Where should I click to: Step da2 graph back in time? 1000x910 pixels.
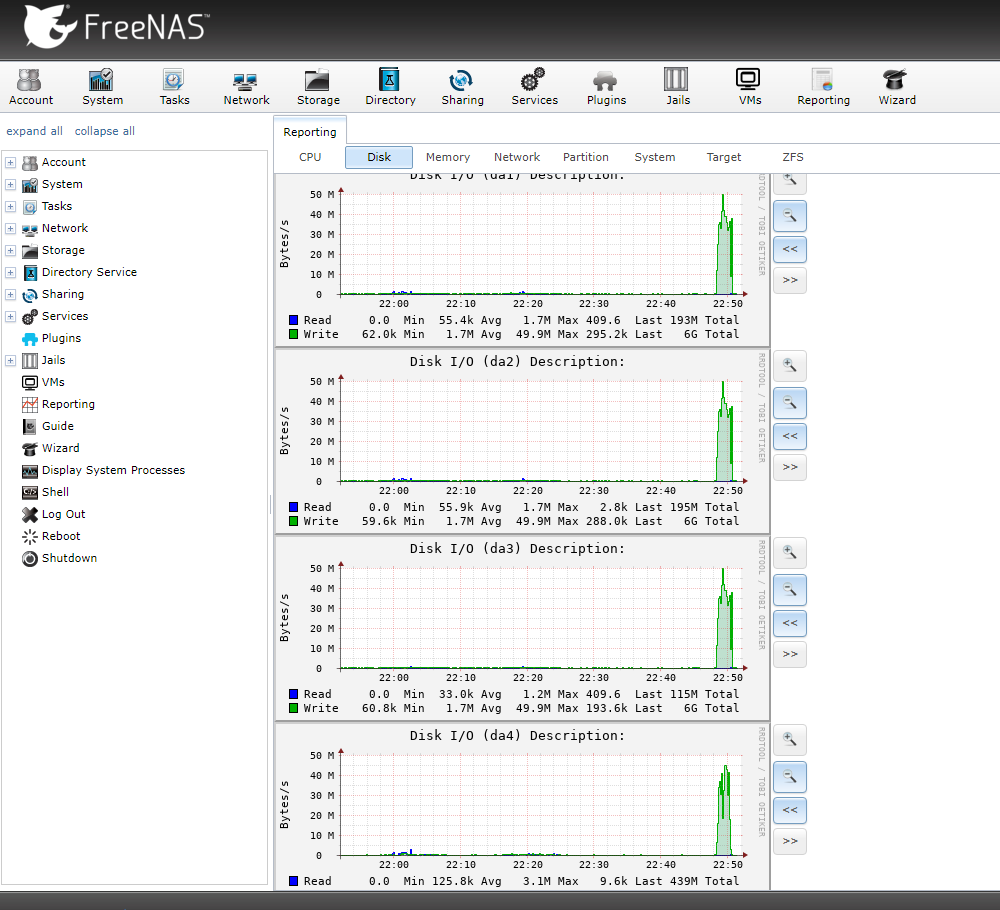click(x=790, y=436)
